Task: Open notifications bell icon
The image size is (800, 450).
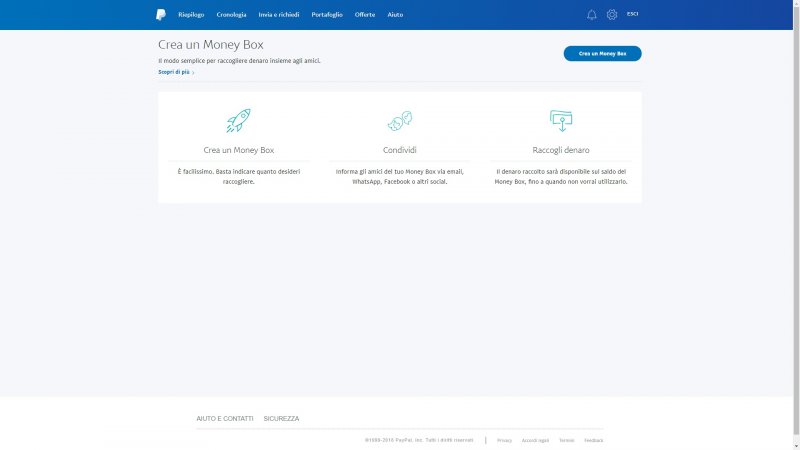Action: click(x=591, y=15)
